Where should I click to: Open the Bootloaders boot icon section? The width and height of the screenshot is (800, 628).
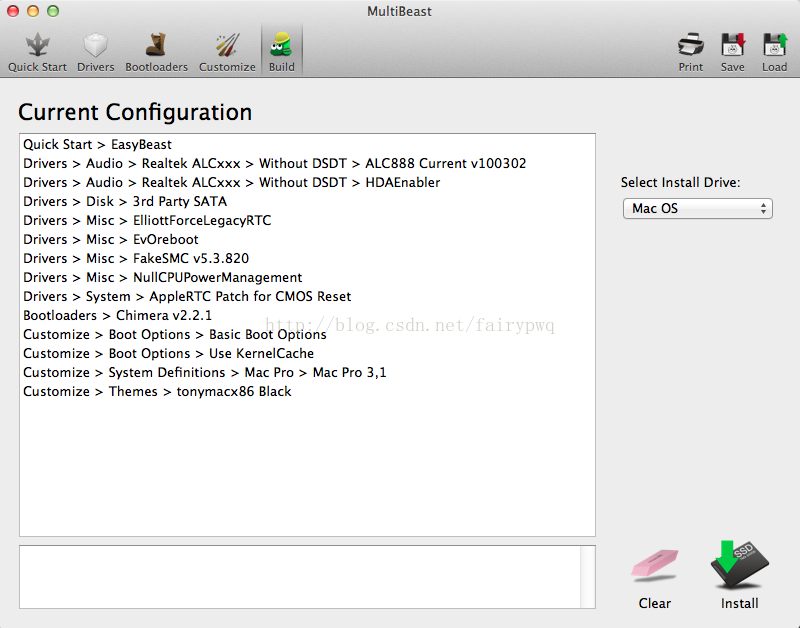coord(156,52)
